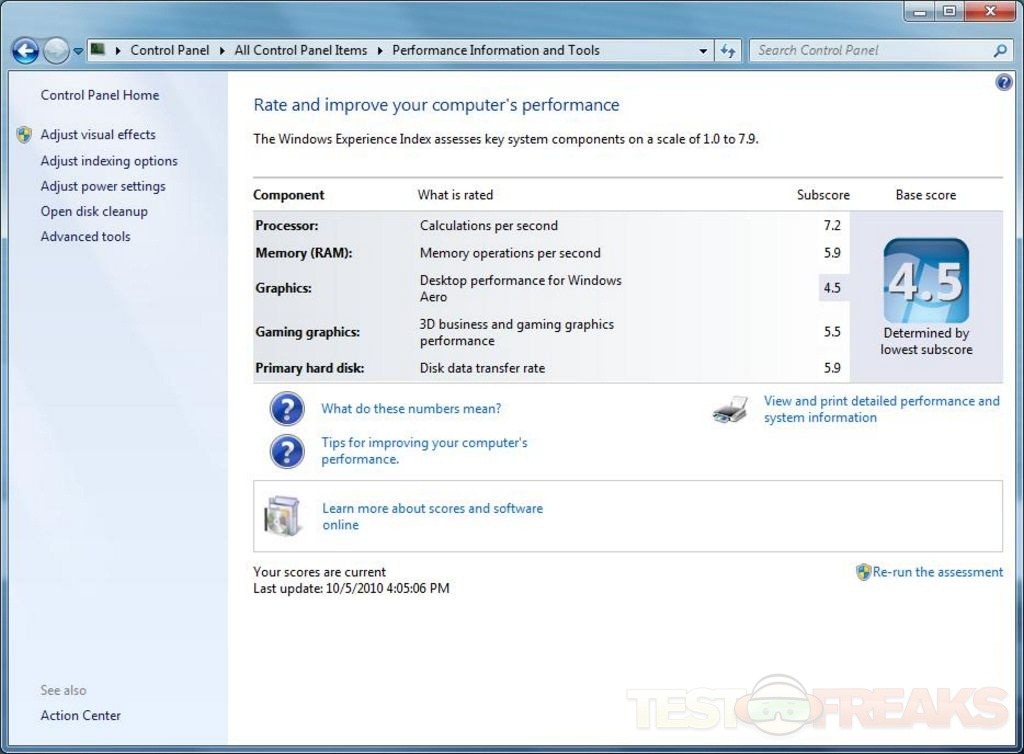Click the question icon beside performance tips
The width and height of the screenshot is (1024, 754).
pyautogui.click(x=287, y=451)
